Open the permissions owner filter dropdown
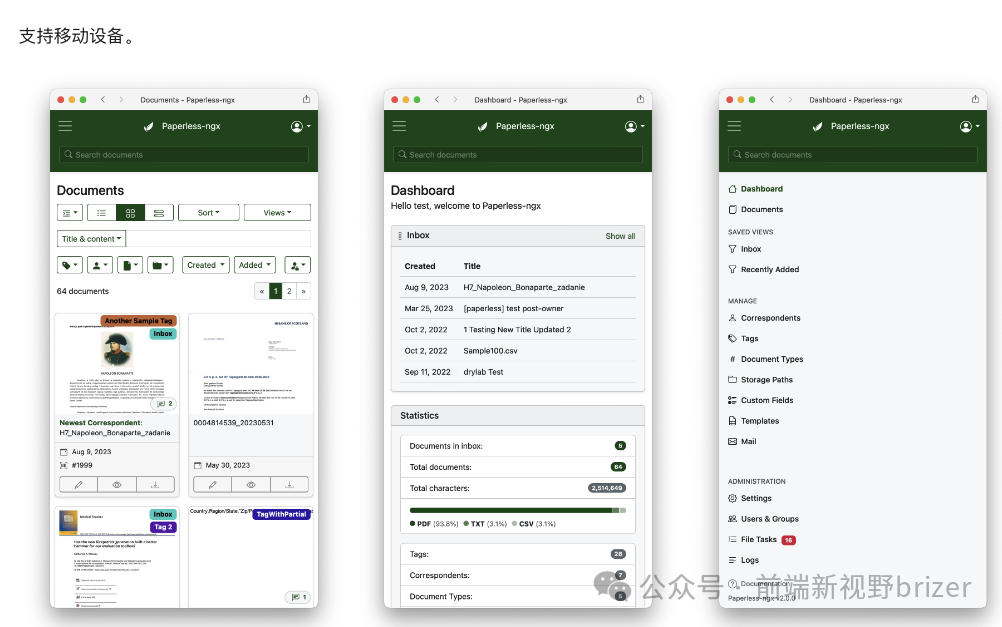Screen dimensions: 1002x627 [297, 265]
